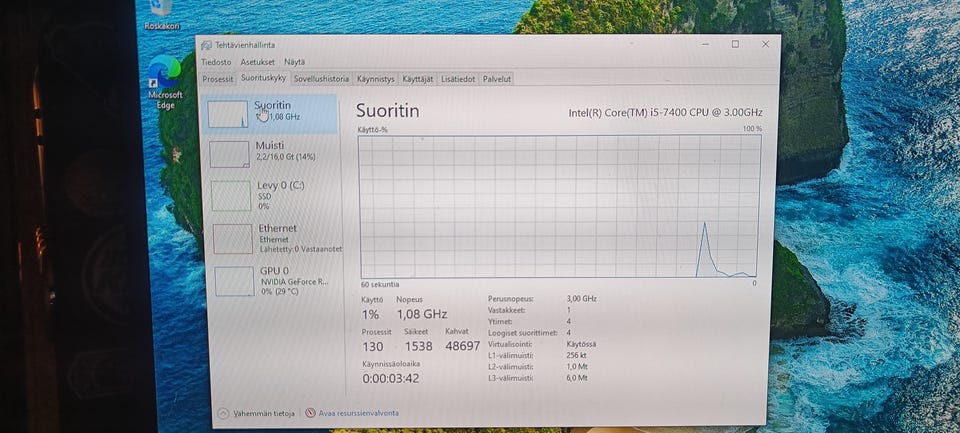Open the Asetukset menu
The image size is (960, 433).
pos(257,62)
